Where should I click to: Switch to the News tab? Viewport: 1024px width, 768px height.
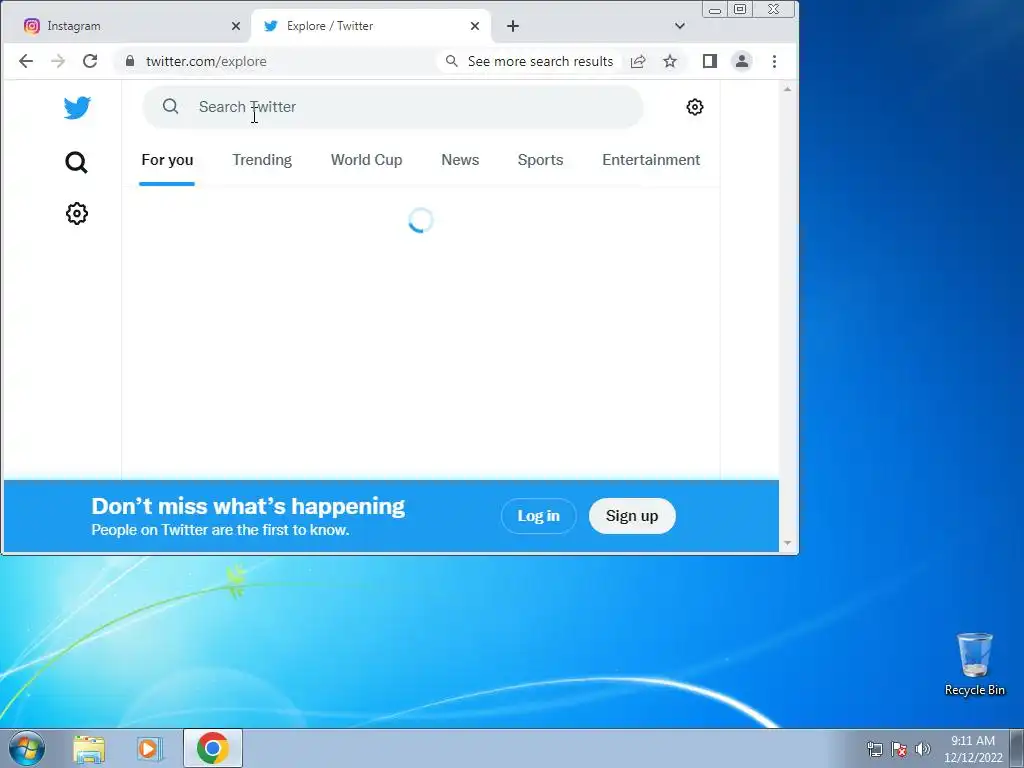[x=460, y=160]
